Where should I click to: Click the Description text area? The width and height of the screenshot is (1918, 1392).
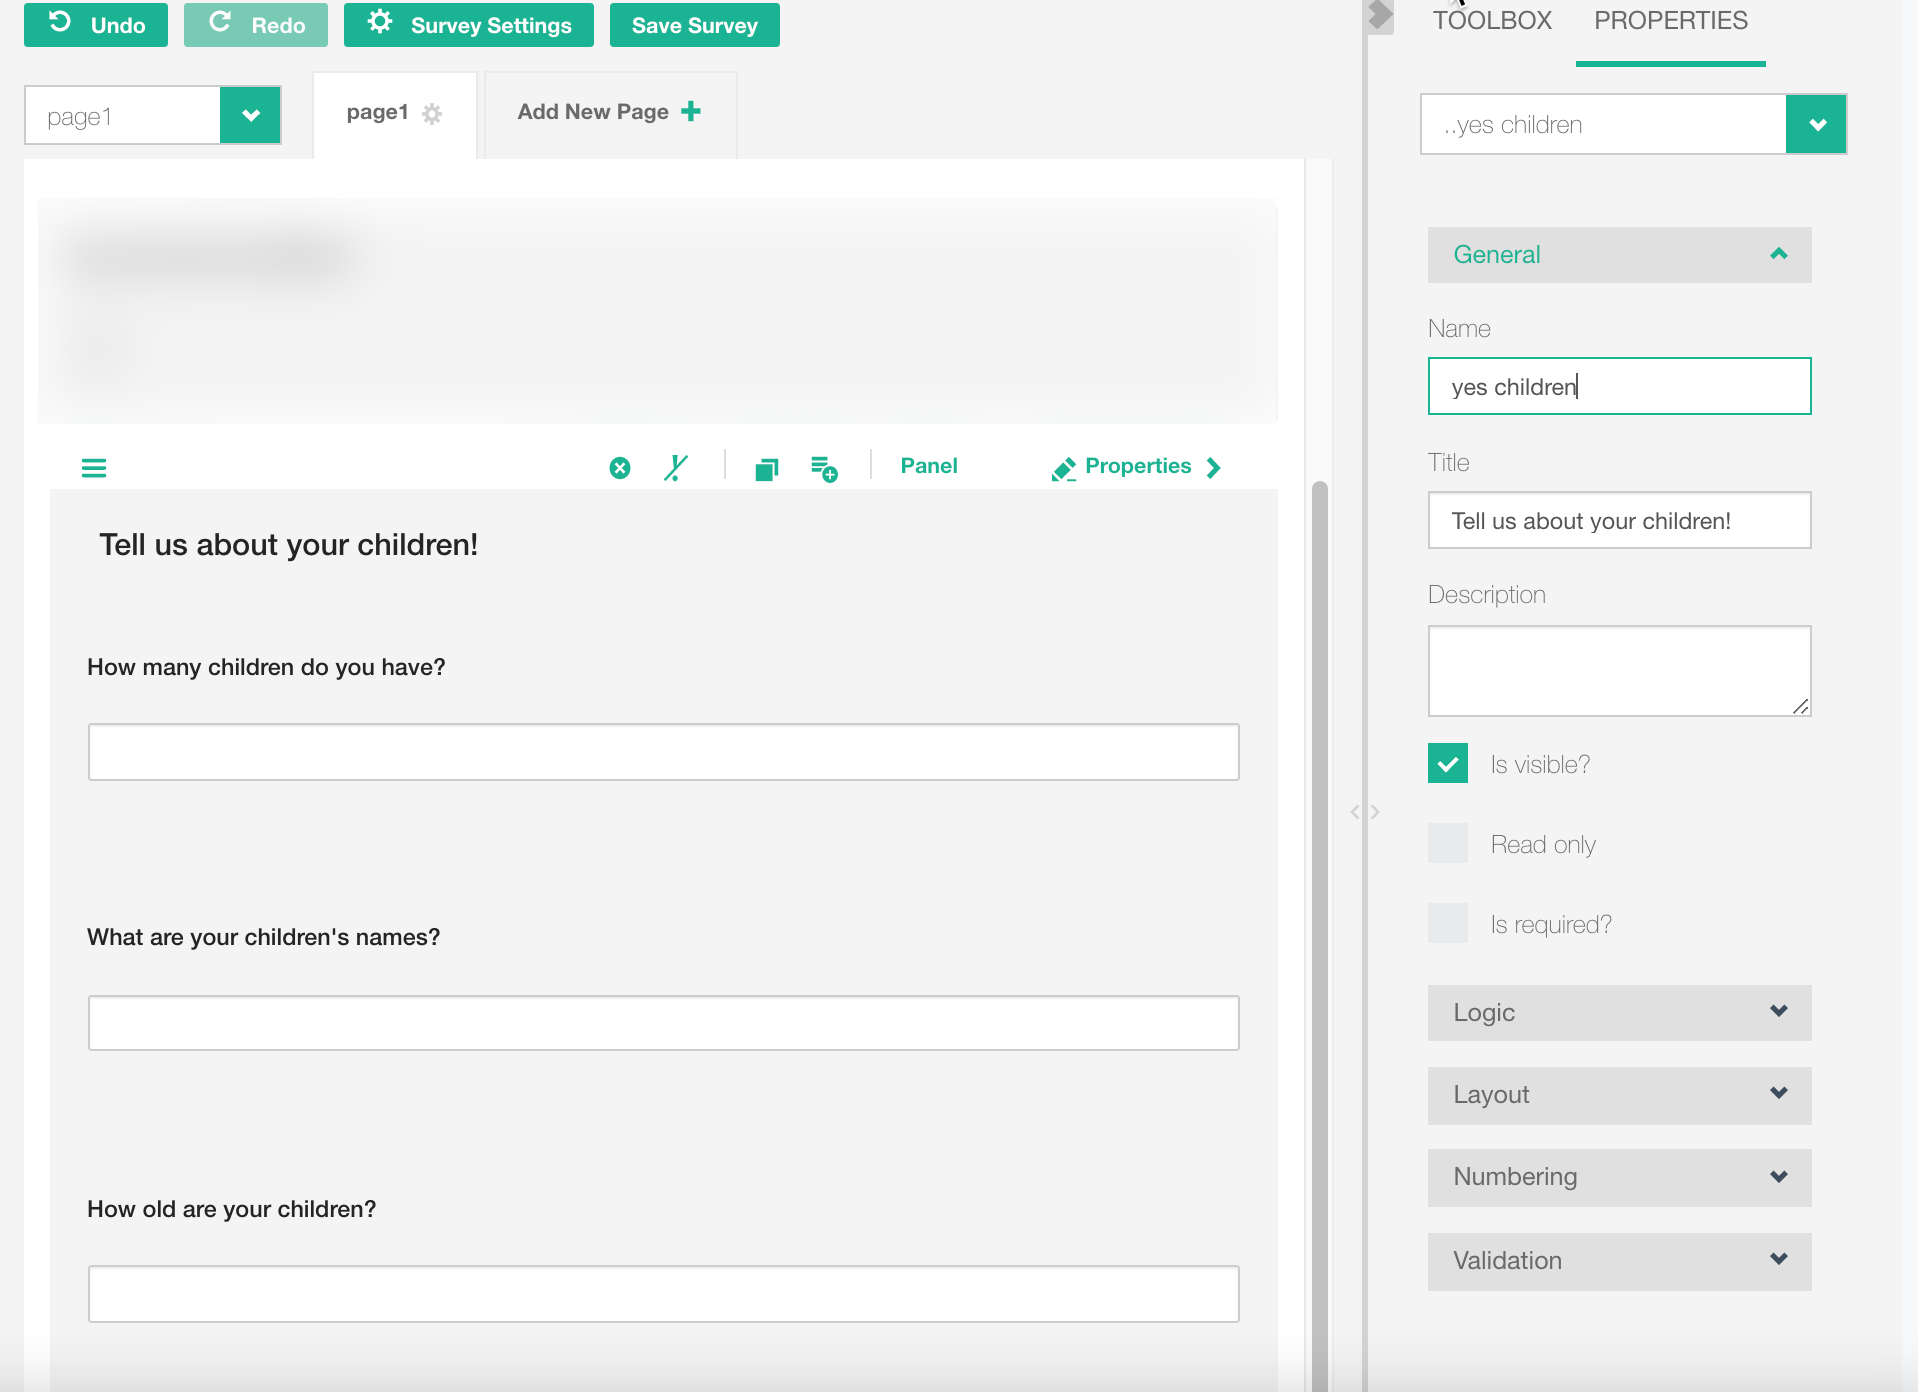(1618, 670)
